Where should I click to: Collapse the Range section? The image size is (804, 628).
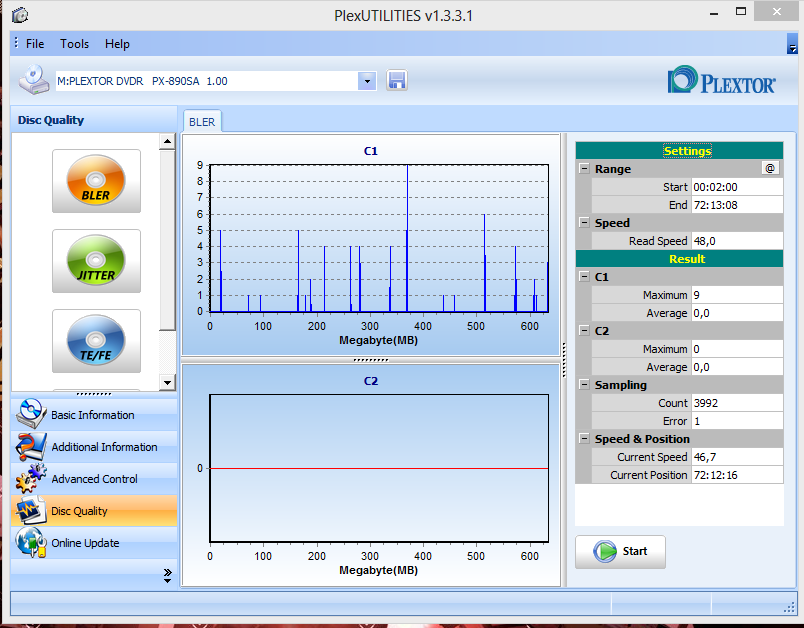click(584, 168)
